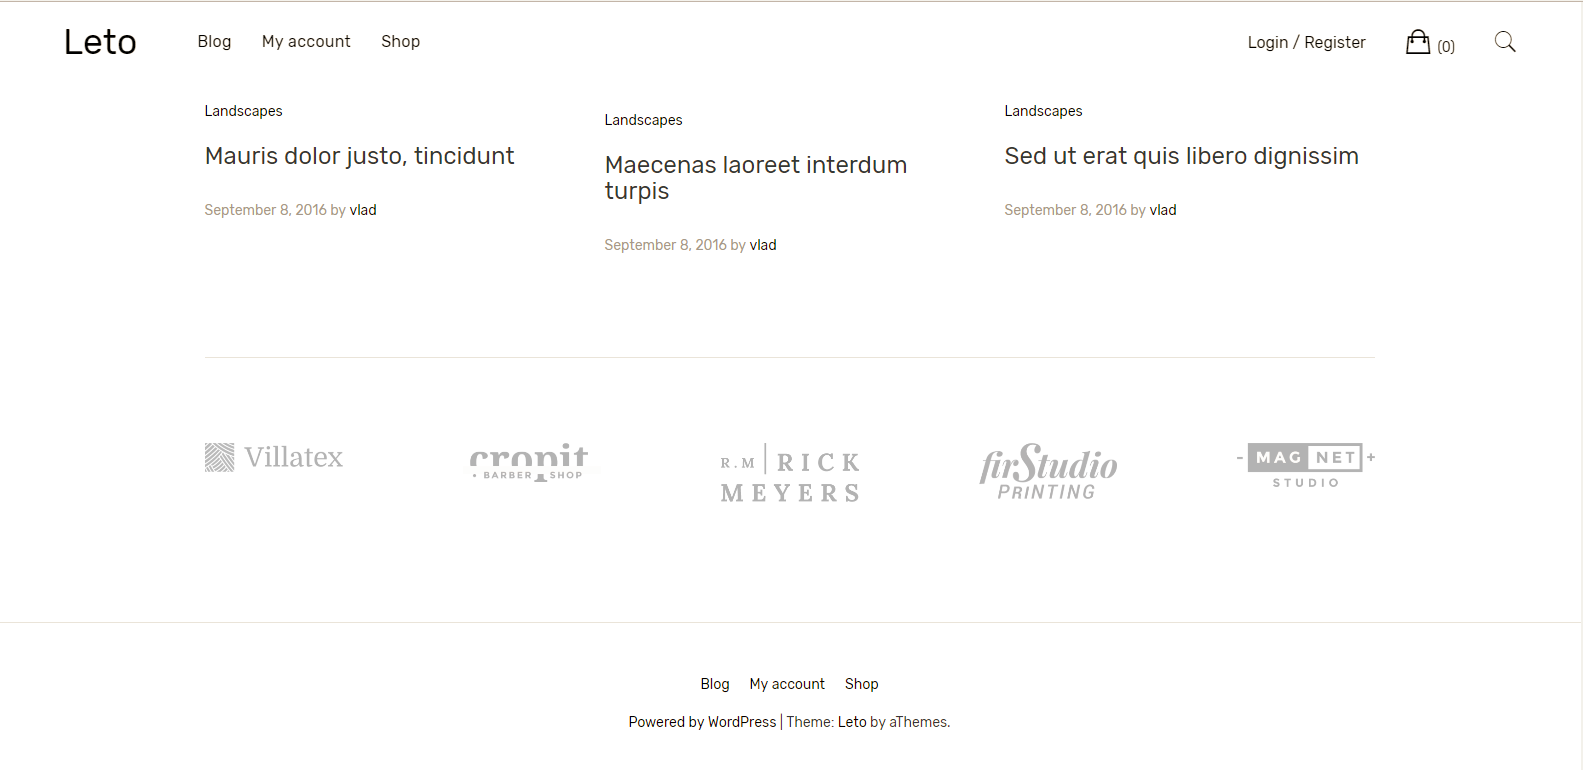
Task: Go to the Leto site home logo
Action: click(x=100, y=42)
